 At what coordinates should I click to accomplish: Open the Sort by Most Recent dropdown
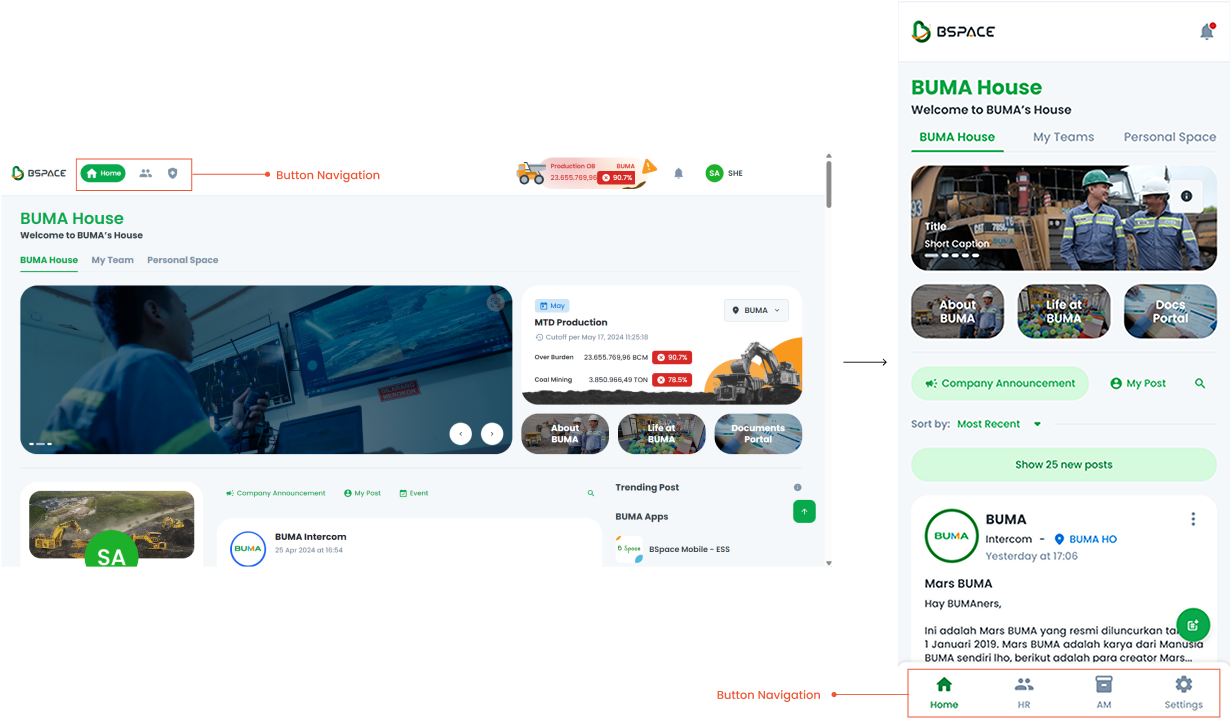(x=999, y=423)
